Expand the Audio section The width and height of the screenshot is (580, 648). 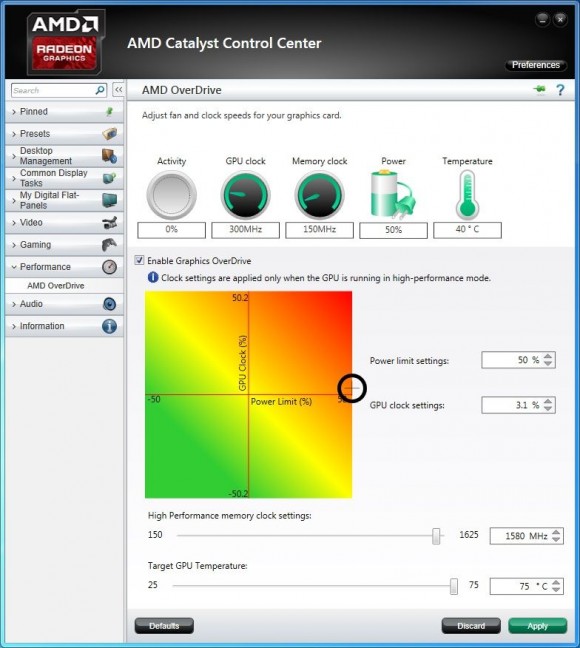click(x=64, y=304)
